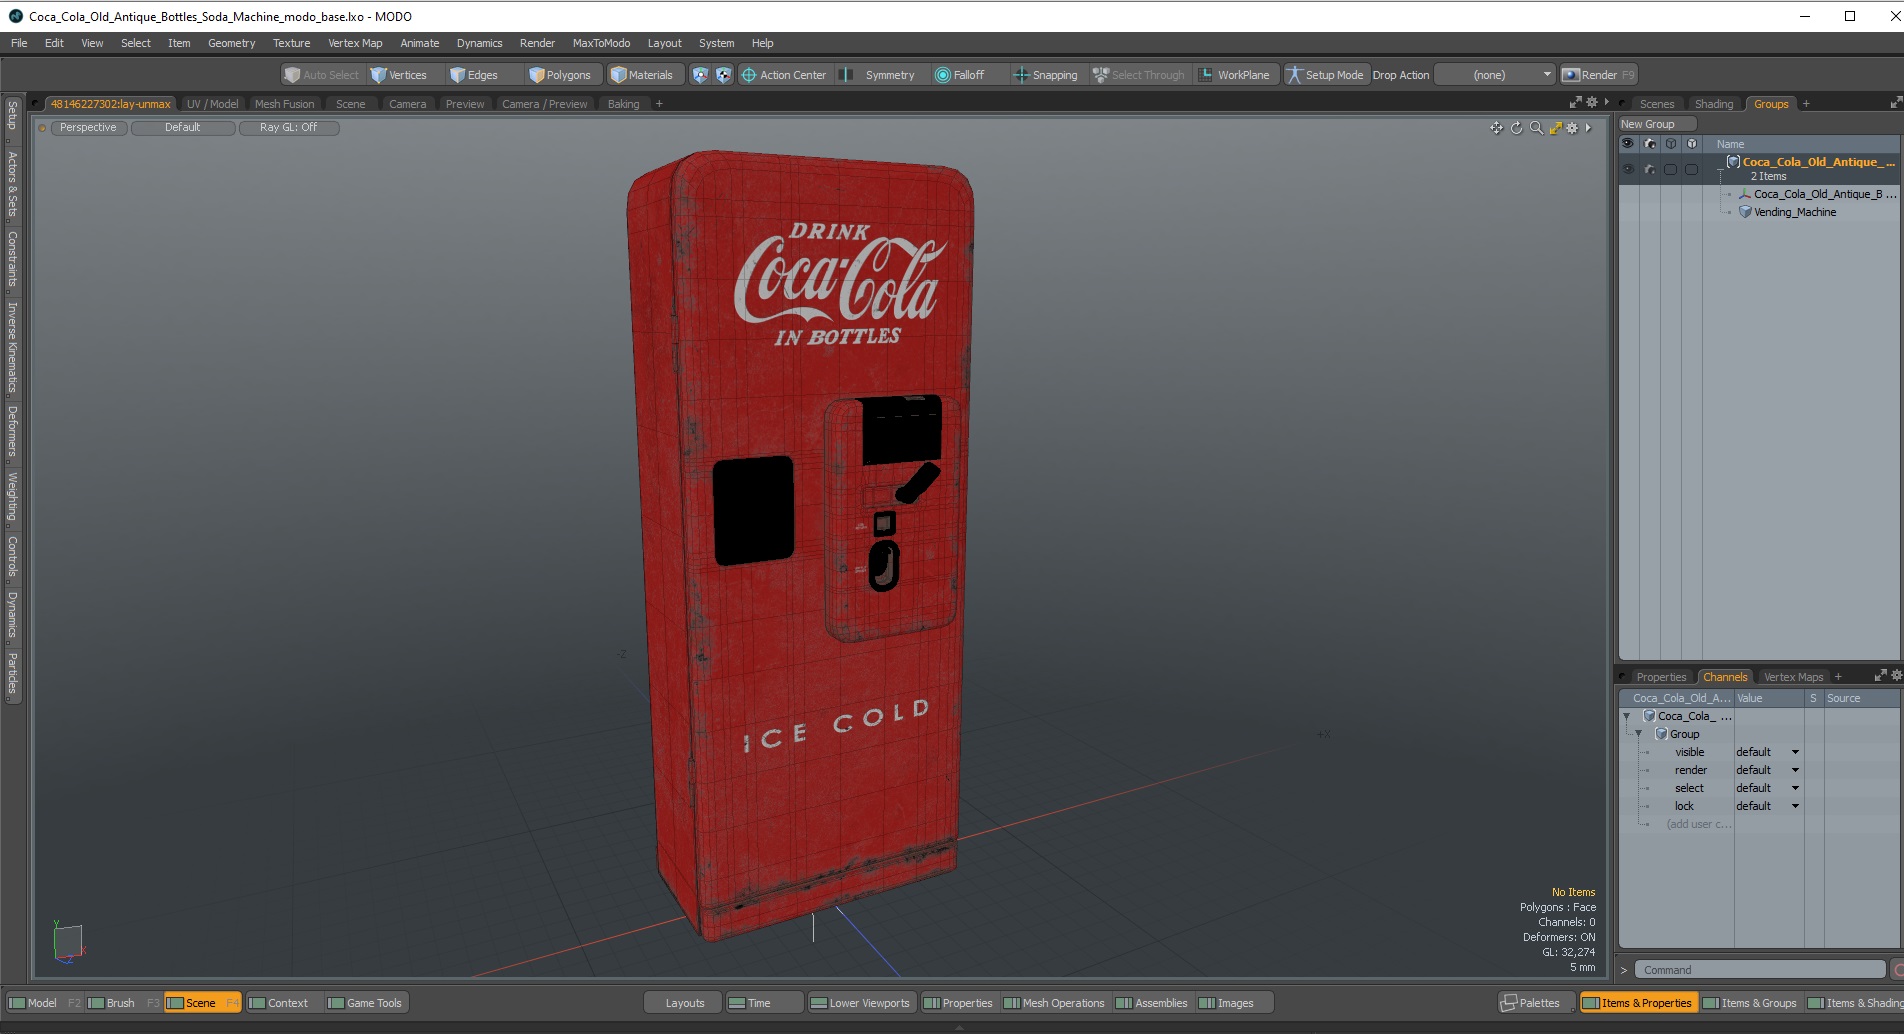Switch to Properties tab

click(1661, 677)
